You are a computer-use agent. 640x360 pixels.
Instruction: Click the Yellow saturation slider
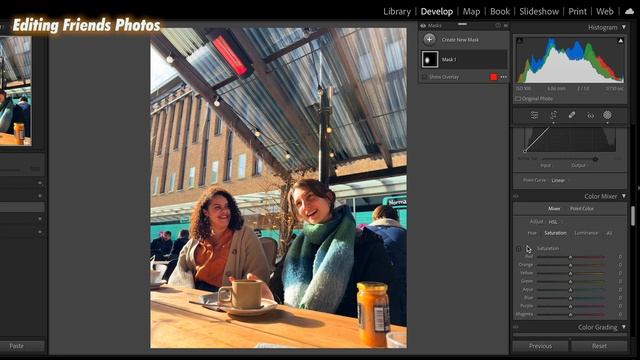571,273
